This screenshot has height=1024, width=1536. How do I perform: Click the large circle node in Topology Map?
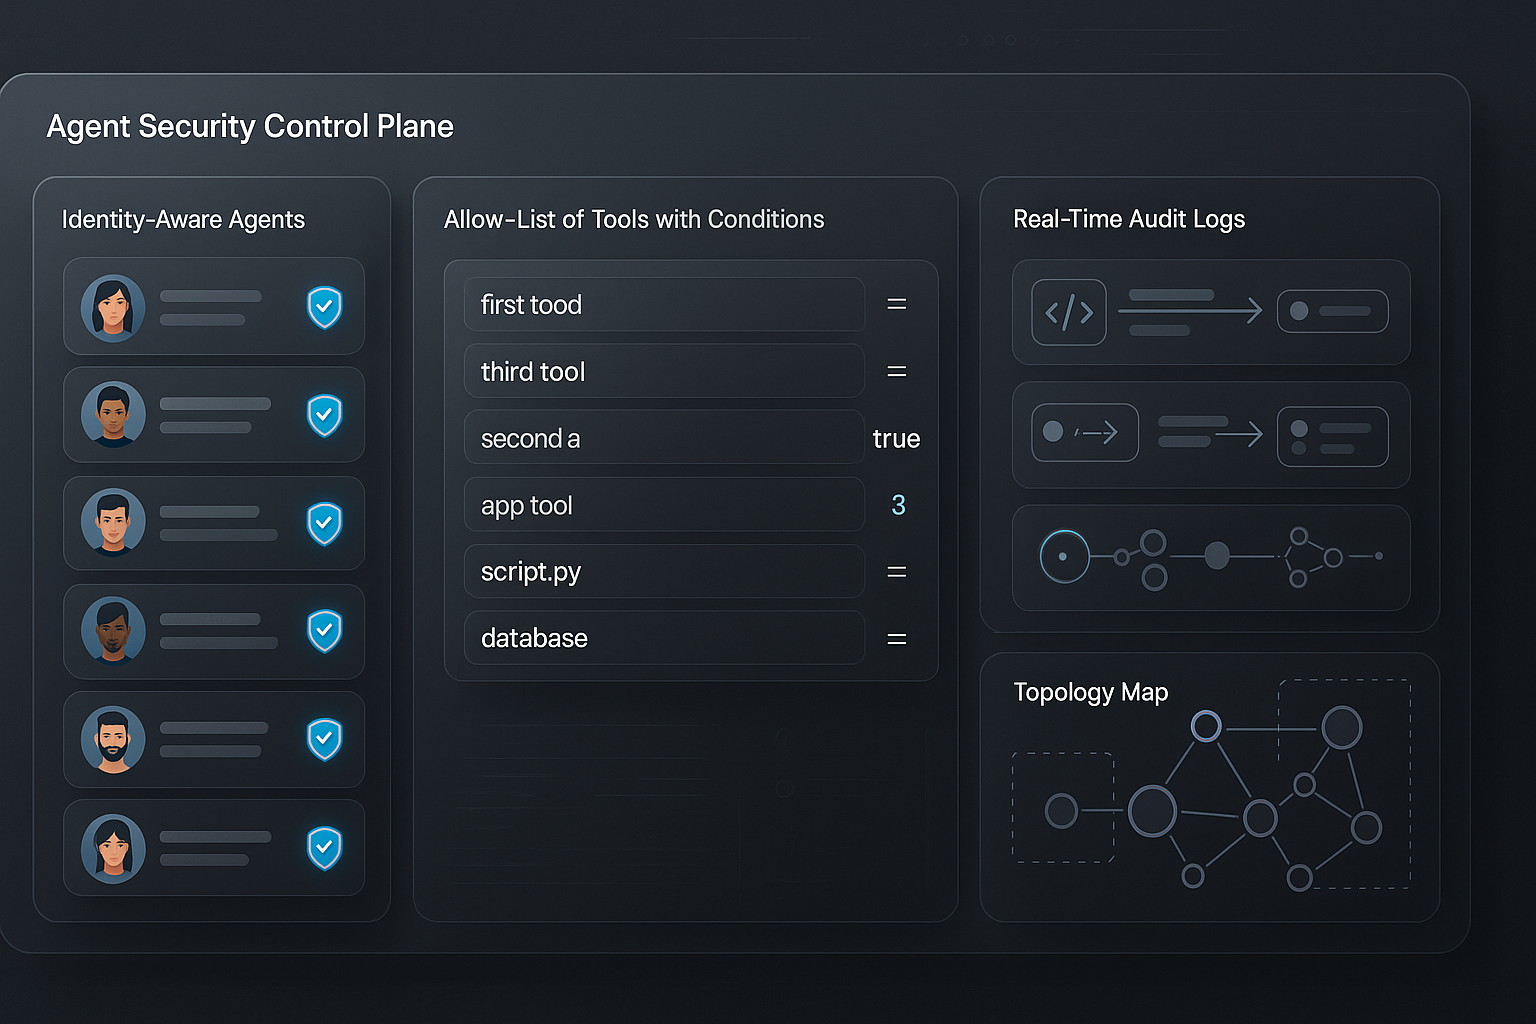click(x=1152, y=811)
